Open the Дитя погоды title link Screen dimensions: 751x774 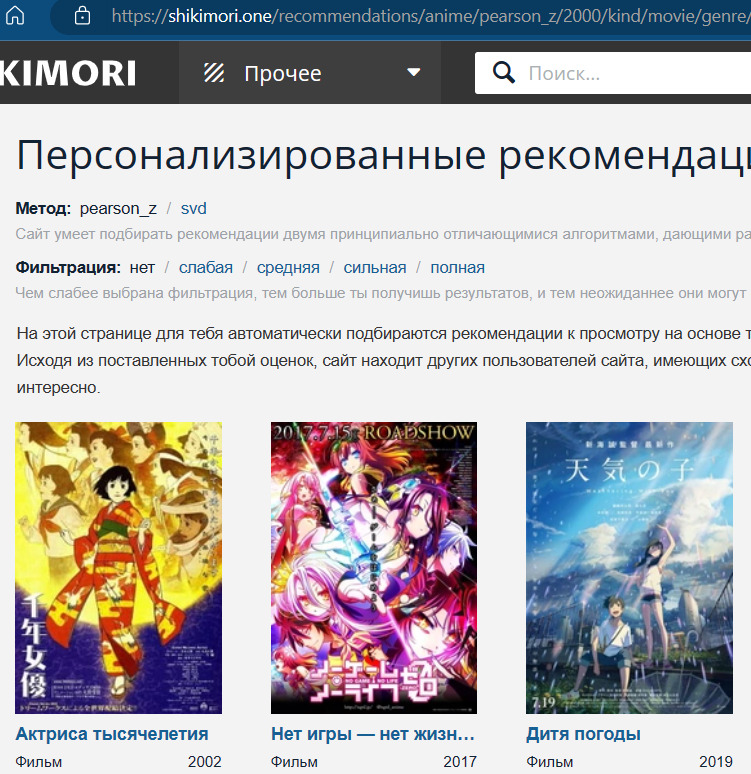point(583,734)
